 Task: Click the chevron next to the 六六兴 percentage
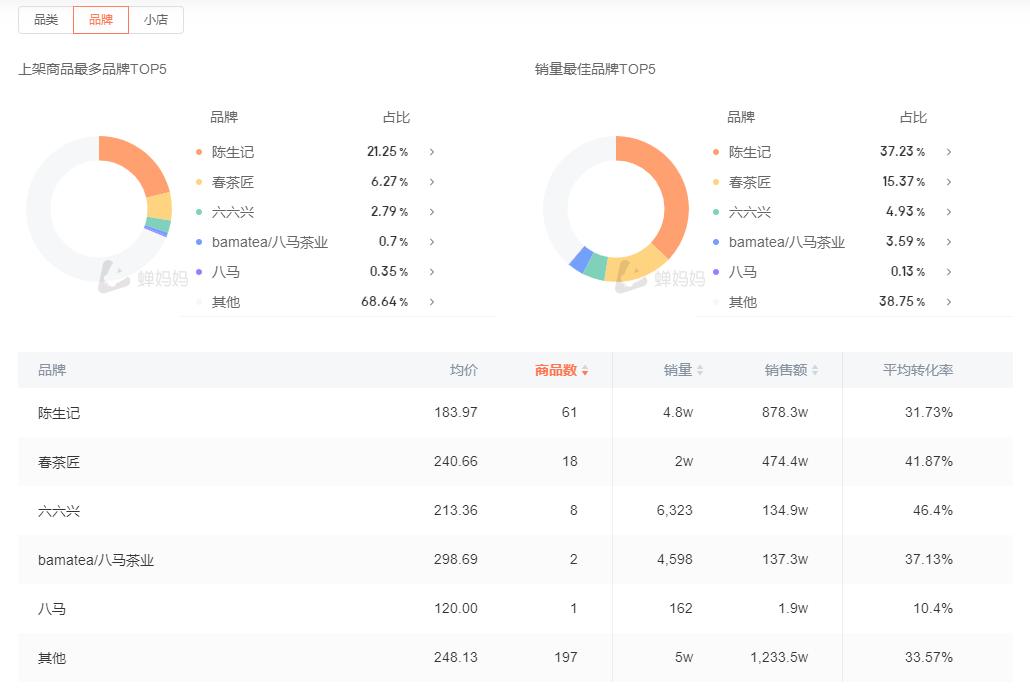coord(431,212)
